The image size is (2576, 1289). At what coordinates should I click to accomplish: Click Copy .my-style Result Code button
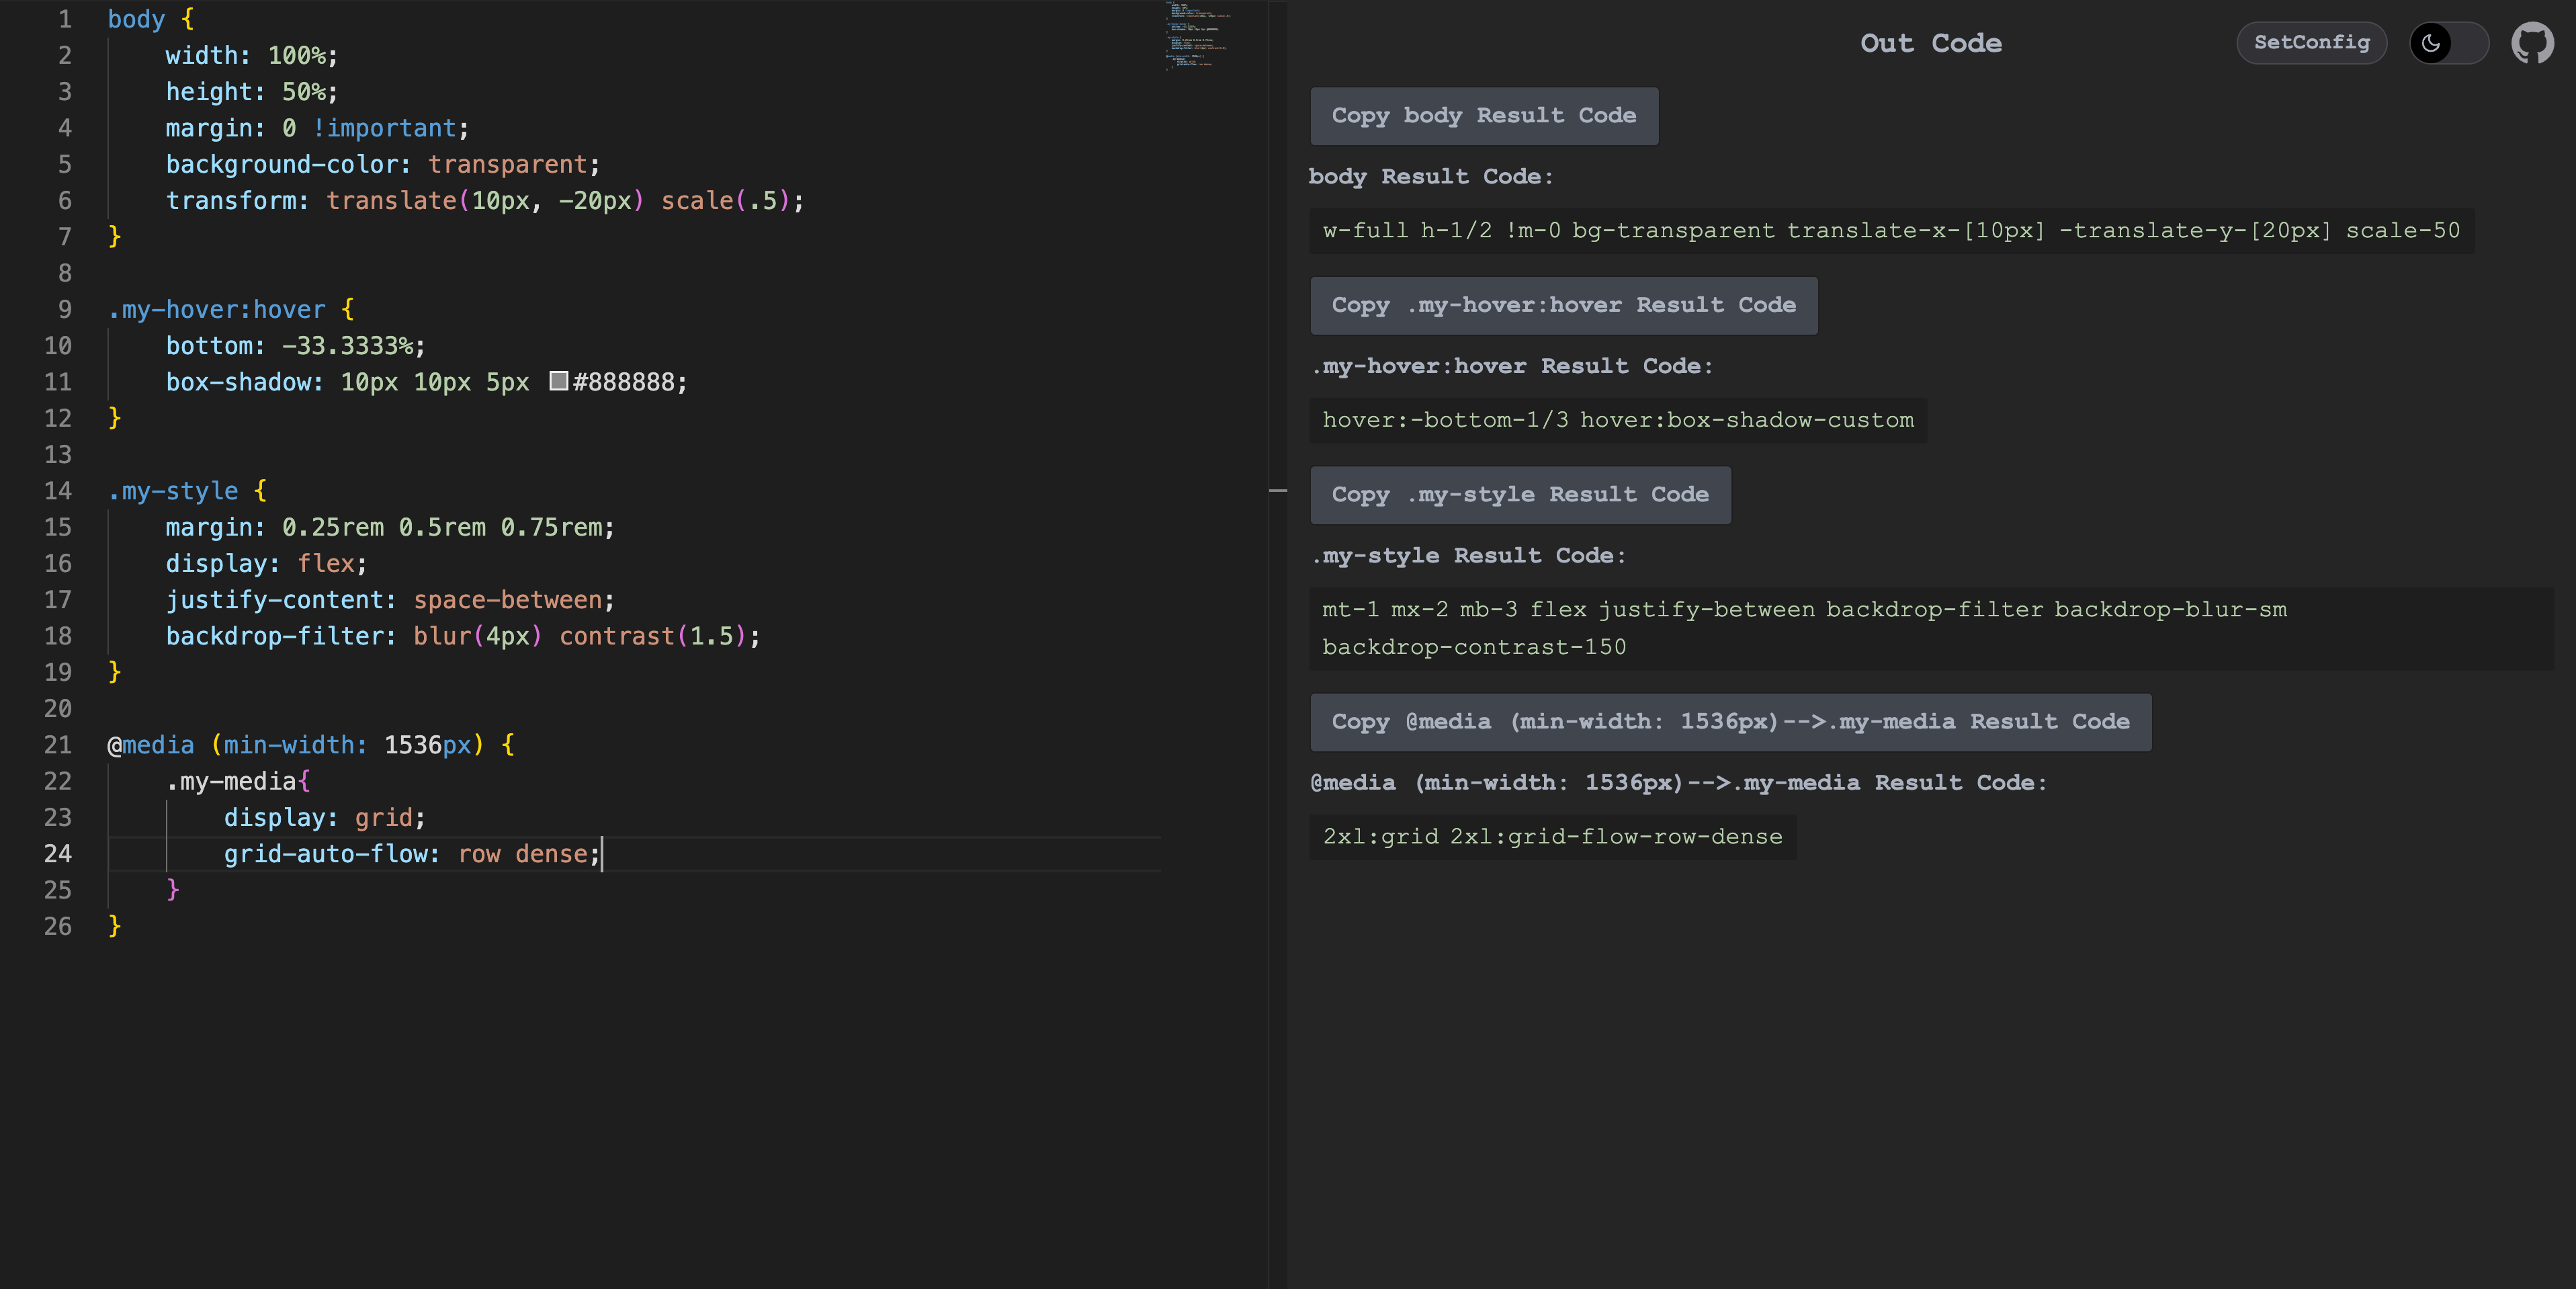coord(1520,495)
